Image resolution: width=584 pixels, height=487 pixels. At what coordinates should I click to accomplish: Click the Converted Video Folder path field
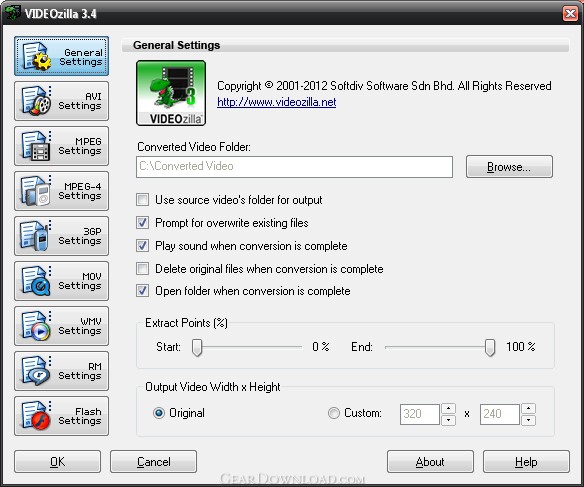(294, 166)
